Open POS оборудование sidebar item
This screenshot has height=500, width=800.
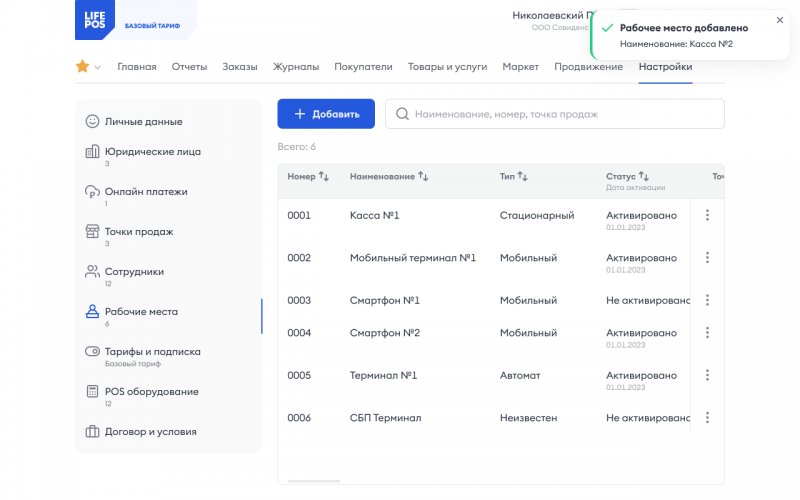(151, 391)
